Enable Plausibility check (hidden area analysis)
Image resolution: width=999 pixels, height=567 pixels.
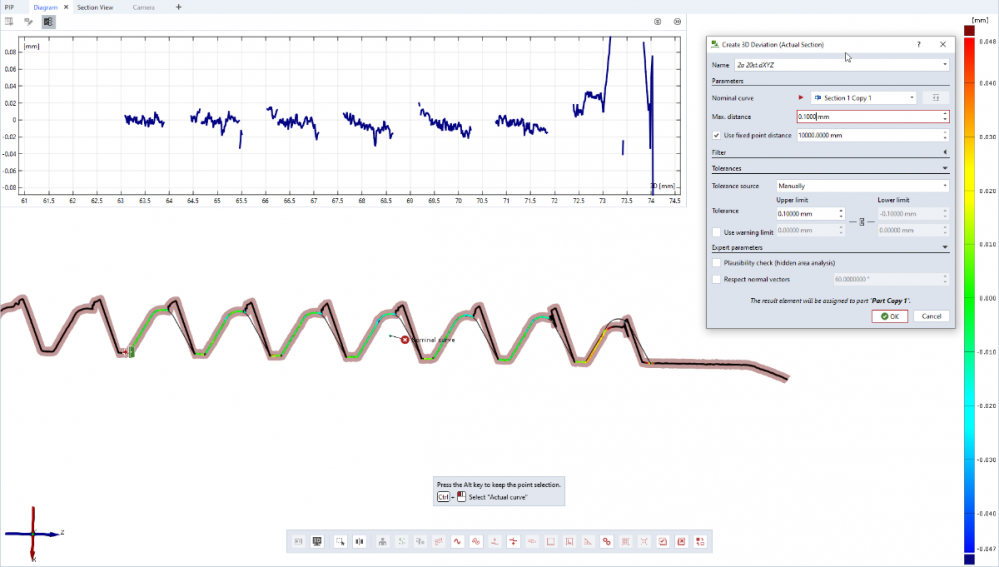coord(716,263)
